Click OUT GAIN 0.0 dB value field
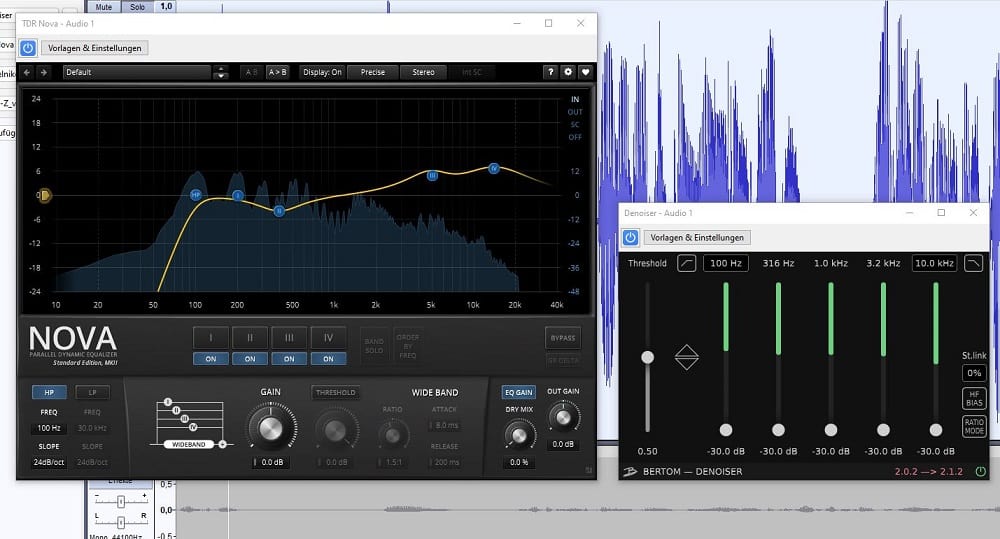The image size is (1000, 539). 562,444
